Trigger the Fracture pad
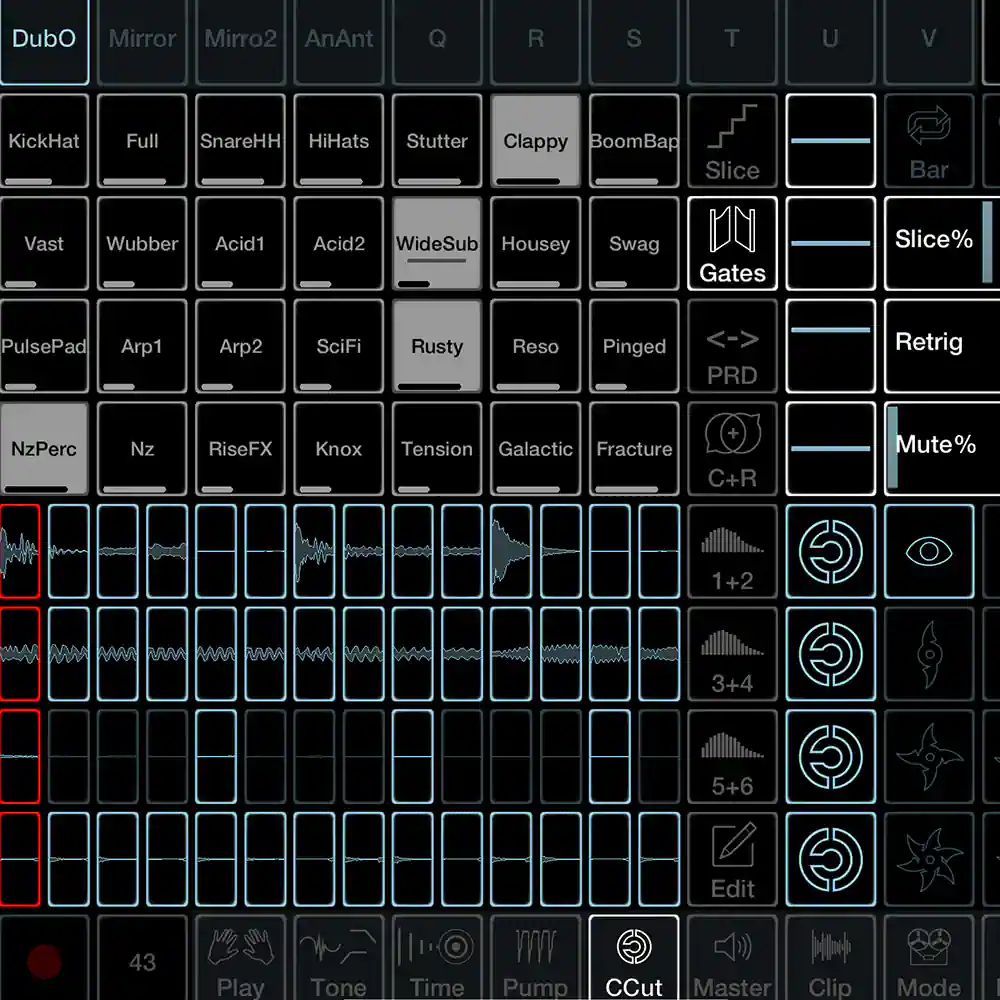 click(634, 449)
